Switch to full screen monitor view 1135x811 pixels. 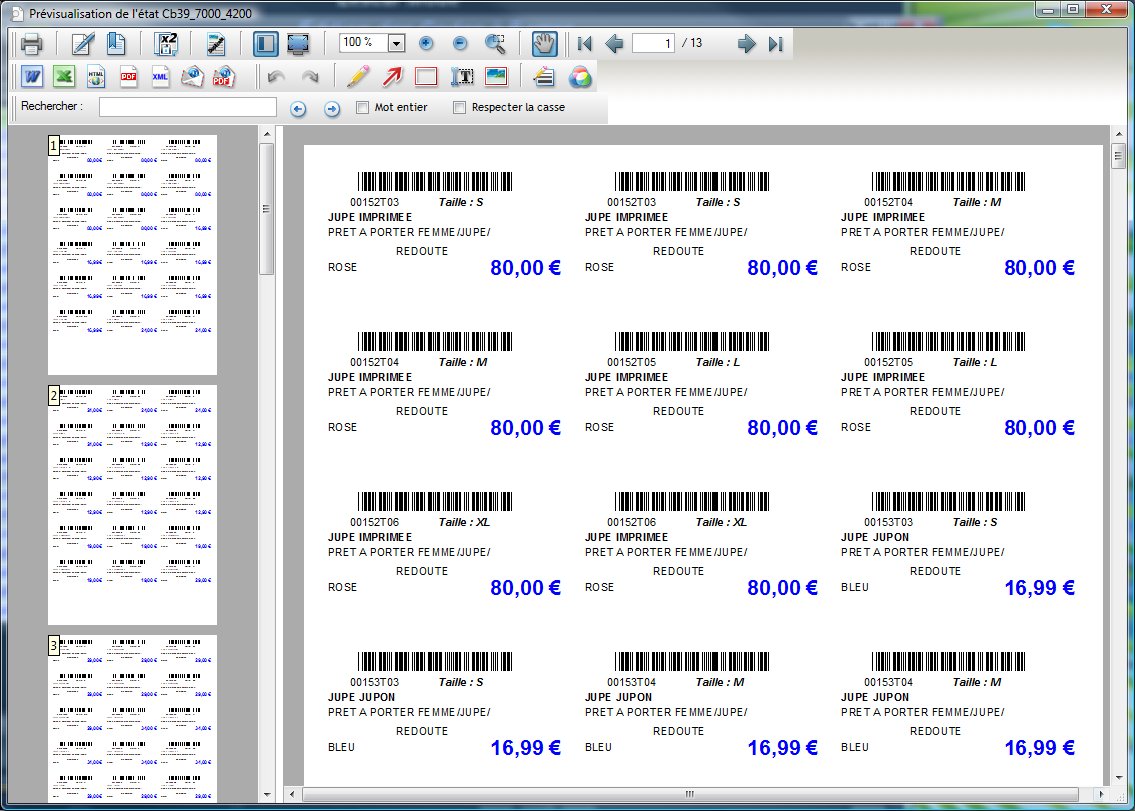298,44
